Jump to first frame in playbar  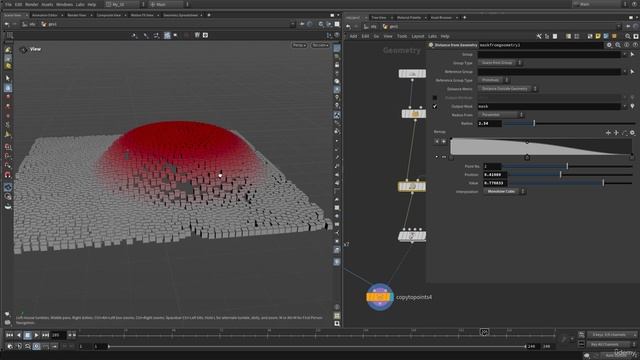(9, 335)
